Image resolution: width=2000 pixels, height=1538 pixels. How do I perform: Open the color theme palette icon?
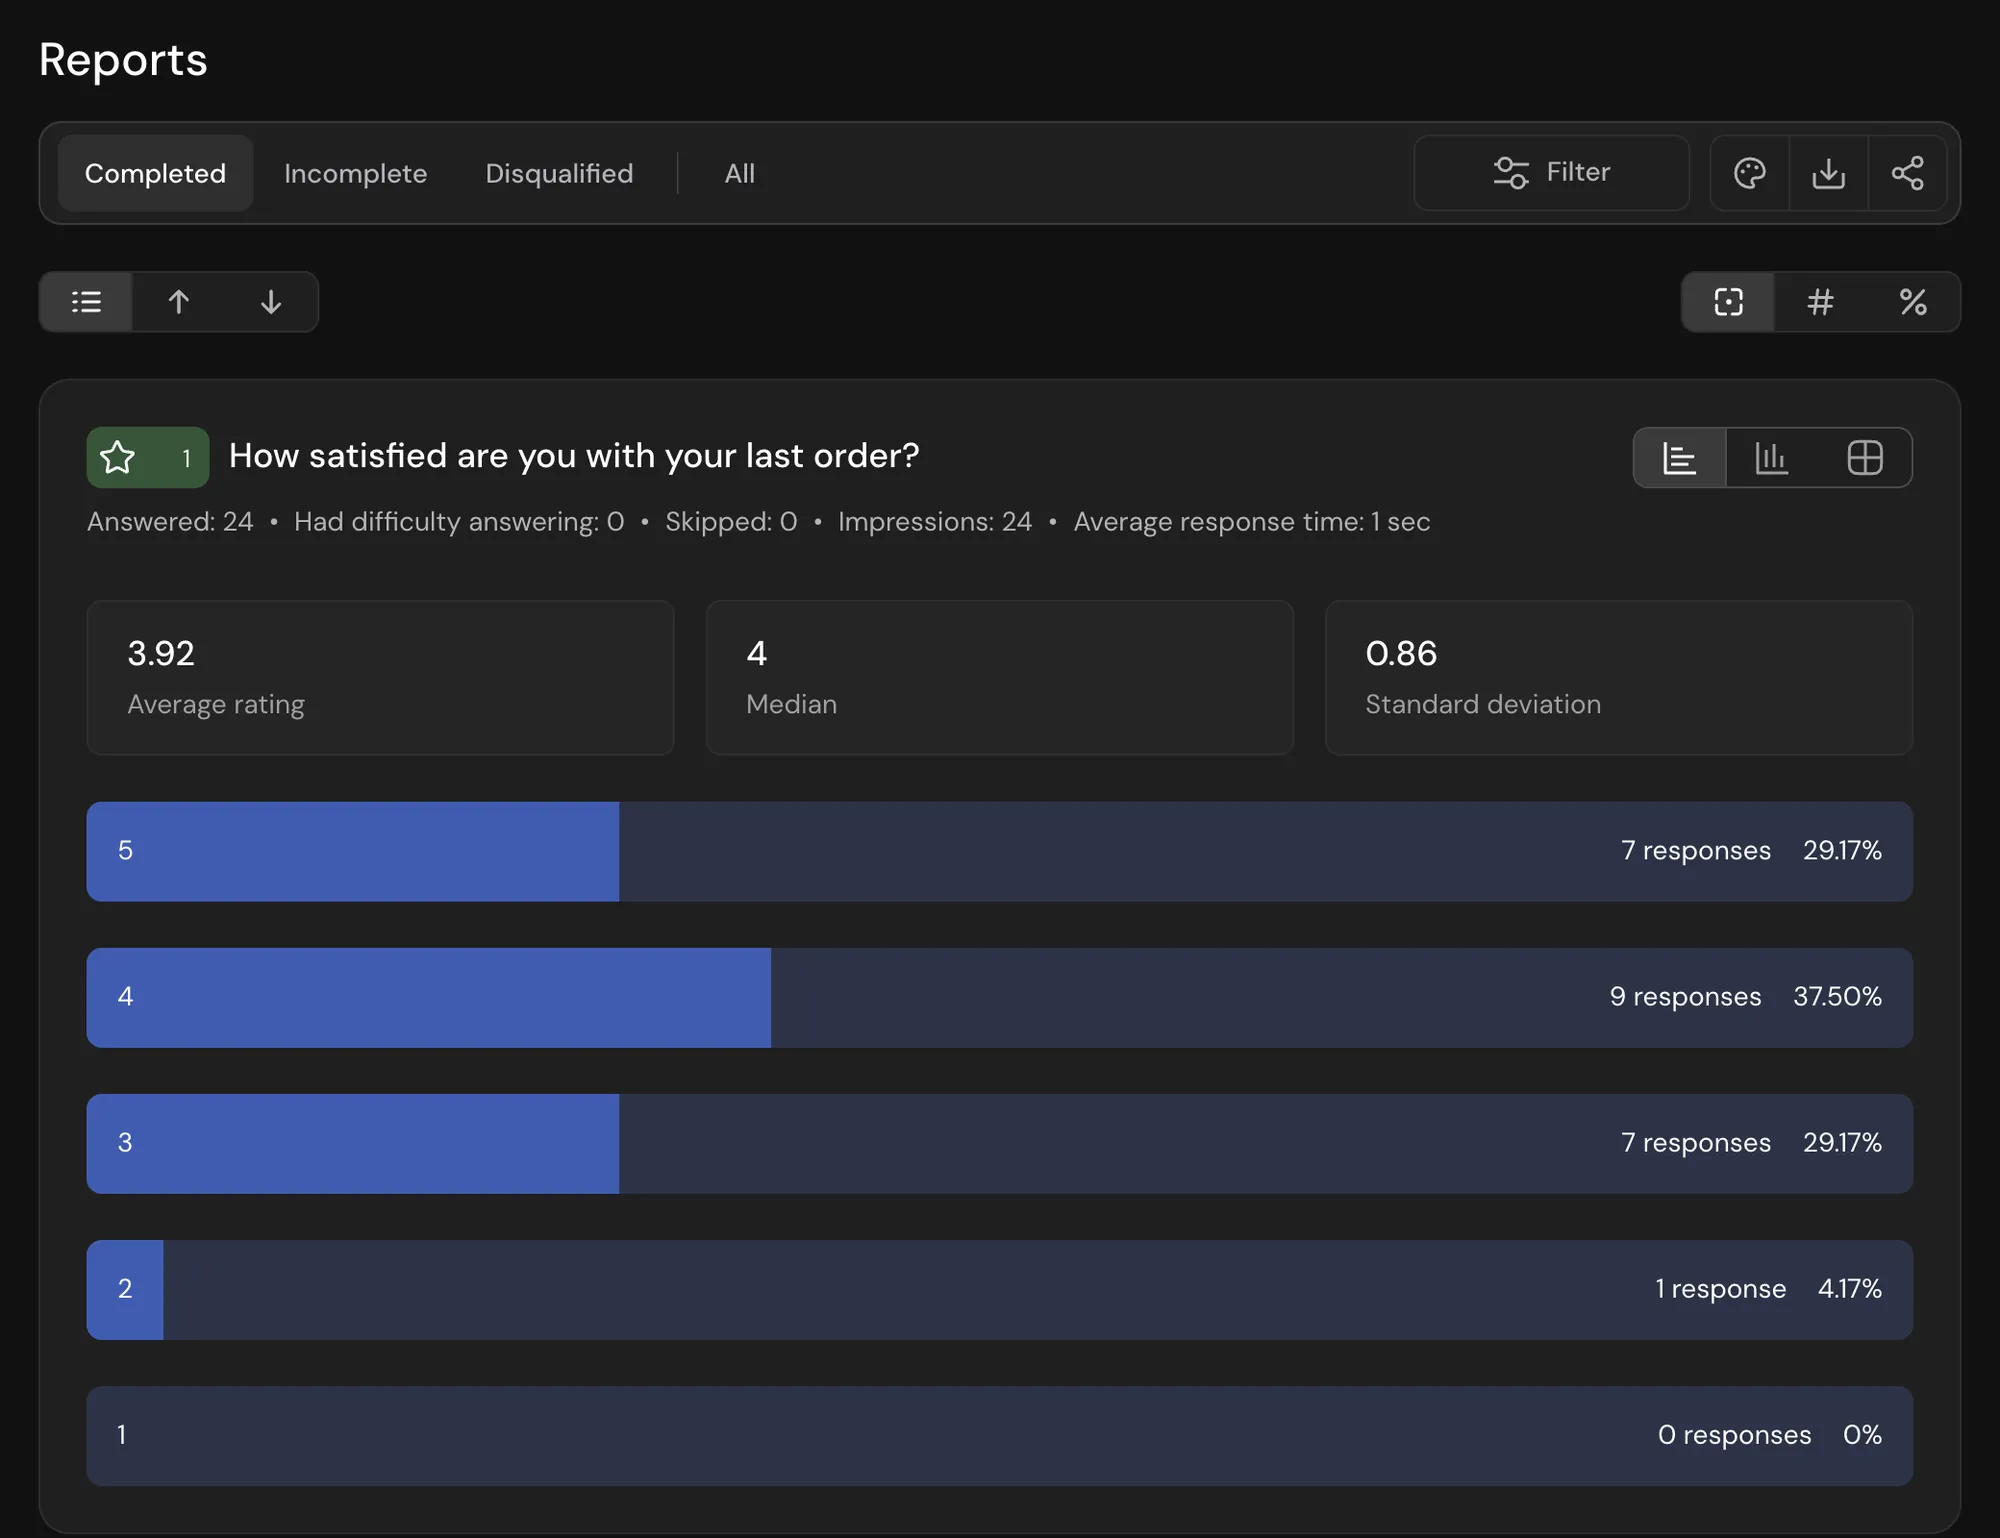(x=1750, y=173)
